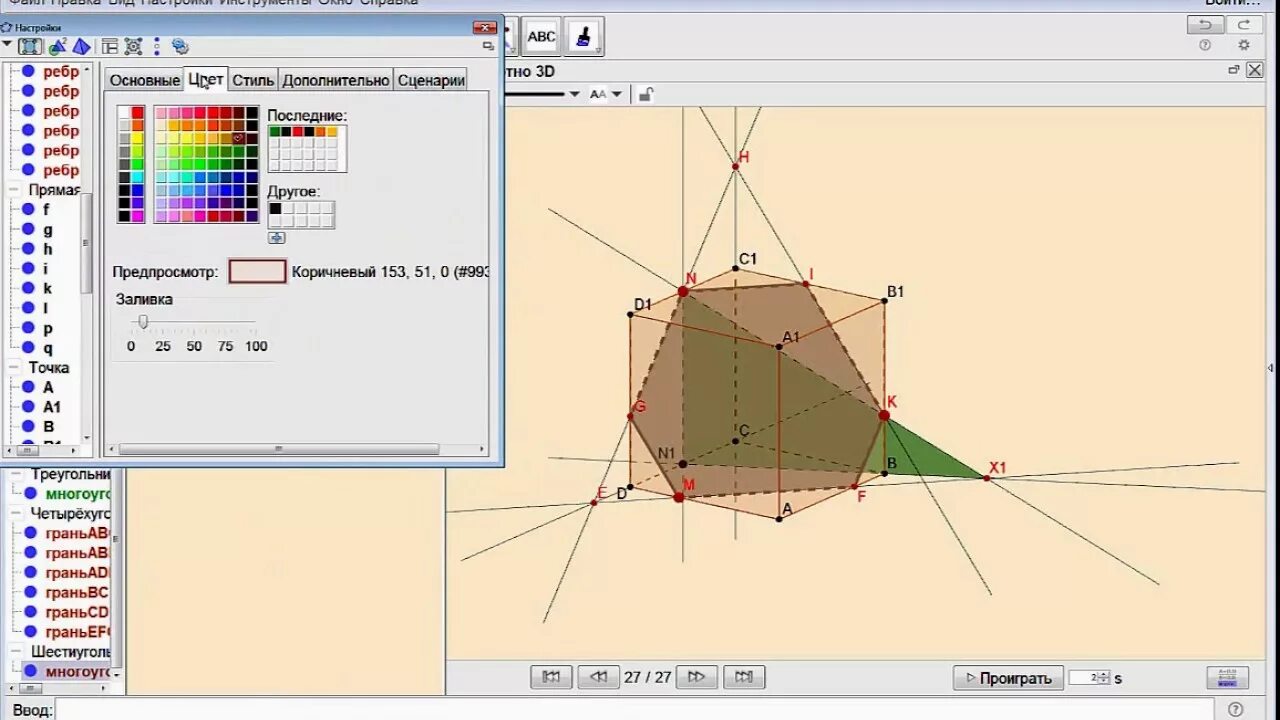Click the detach-window icon in Настройки dialog
This screenshot has height=720, width=1280.
[x=488, y=46]
